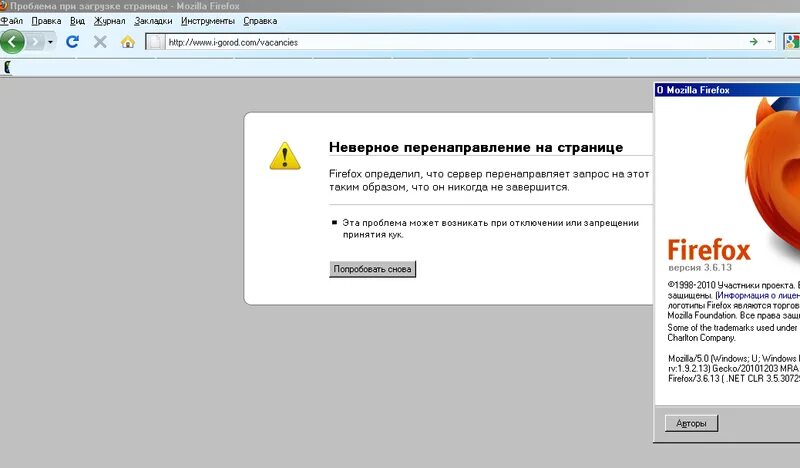This screenshot has height=468, width=800.
Task: Go to the Home page icon
Action: point(128,42)
